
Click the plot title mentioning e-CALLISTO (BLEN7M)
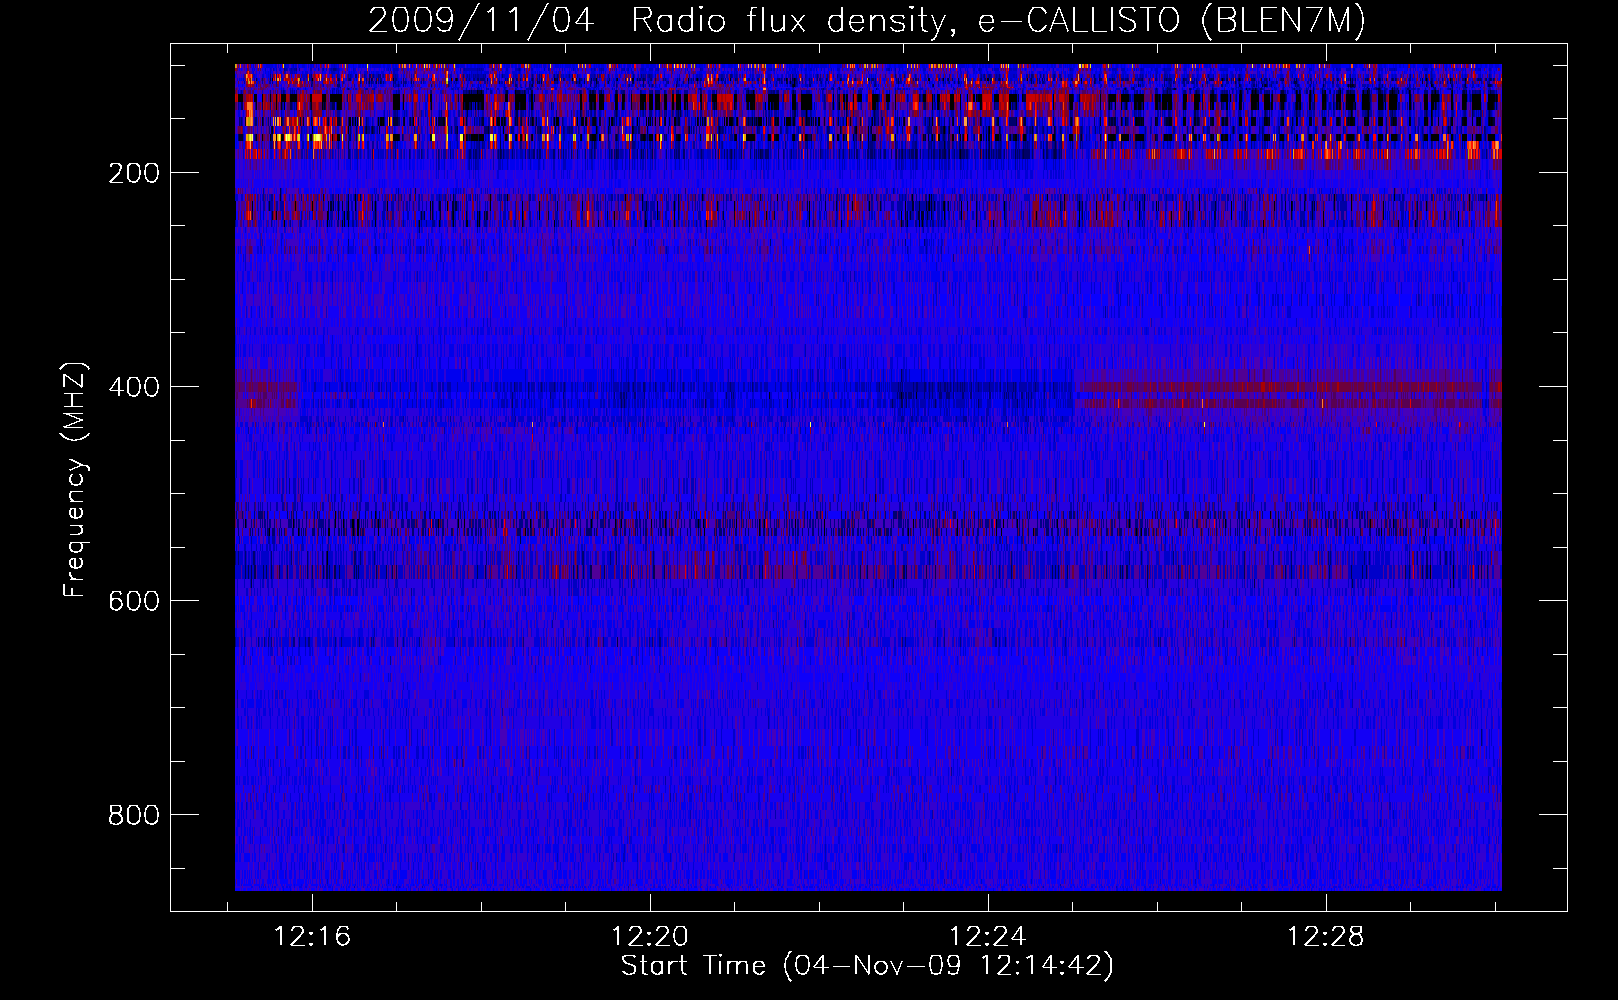point(867,20)
